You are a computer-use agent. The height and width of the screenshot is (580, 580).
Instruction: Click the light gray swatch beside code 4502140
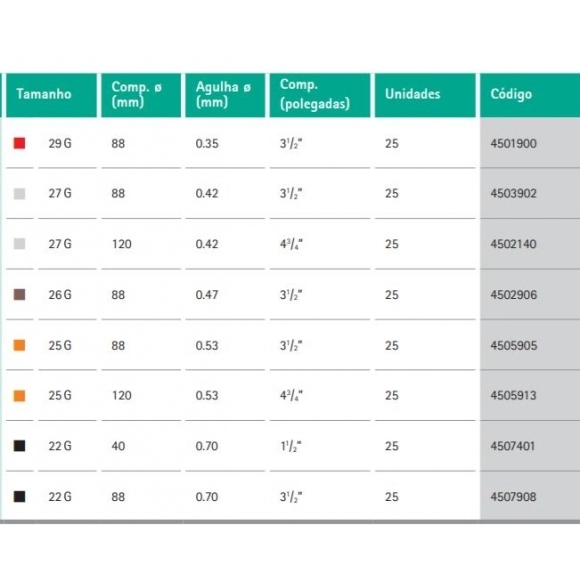pyautogui.click(x=20, y=244)
